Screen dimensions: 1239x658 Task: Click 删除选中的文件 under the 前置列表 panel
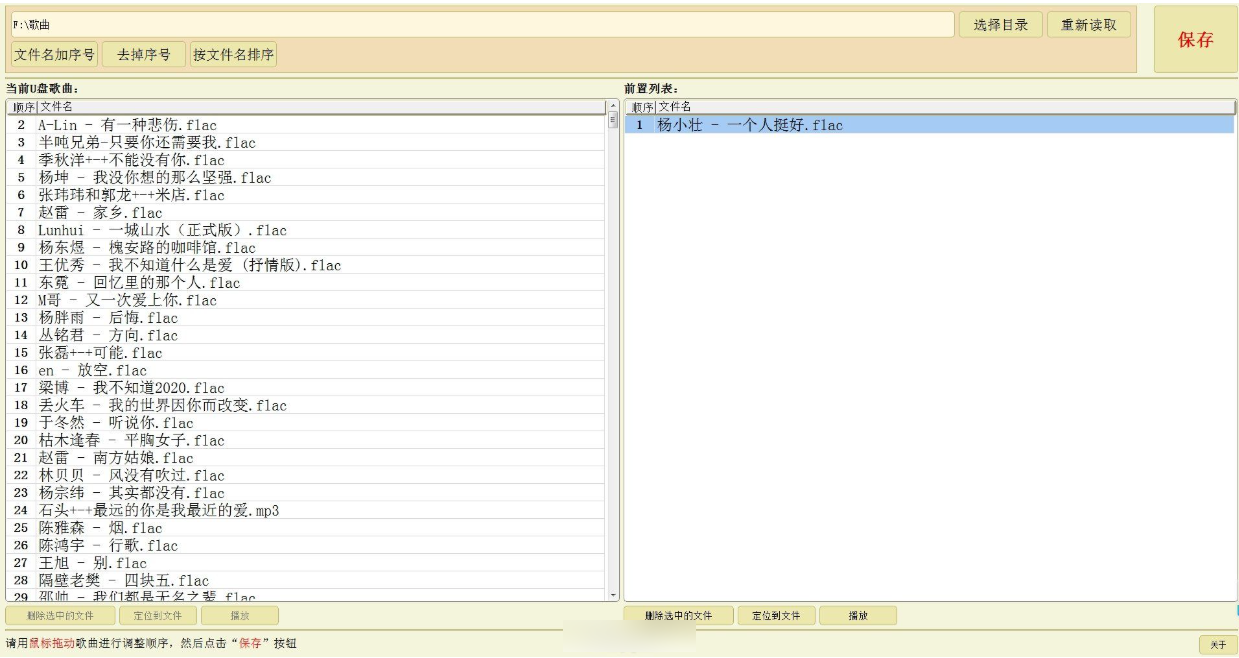678,616
